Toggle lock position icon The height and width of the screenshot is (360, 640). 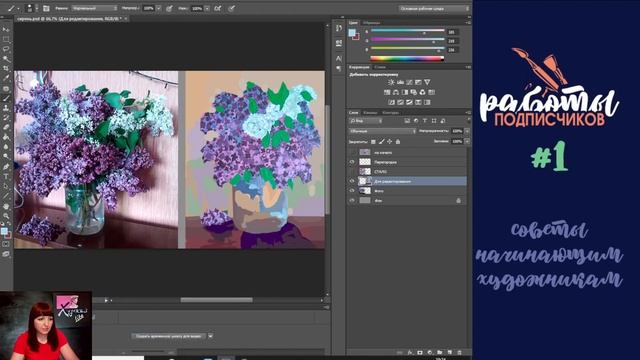point(390,142)
